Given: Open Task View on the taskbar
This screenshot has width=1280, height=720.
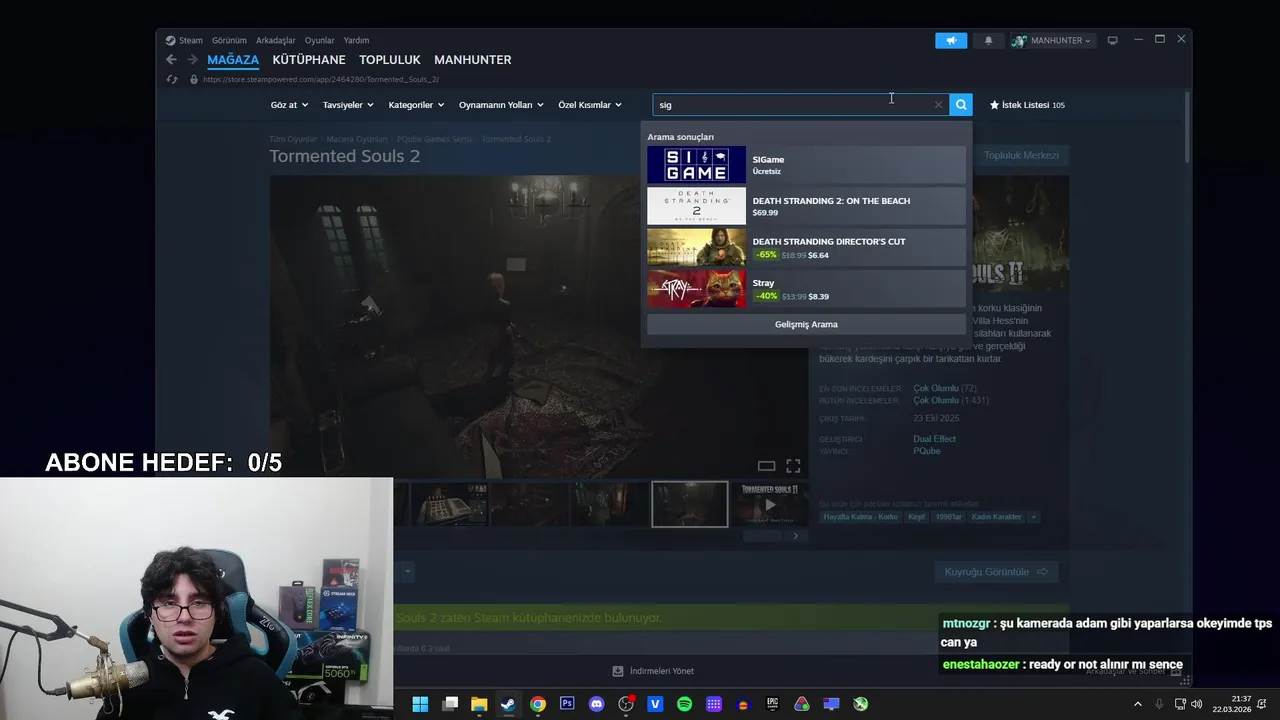Looking at the screenshot, I should click(x=450, y=704).
